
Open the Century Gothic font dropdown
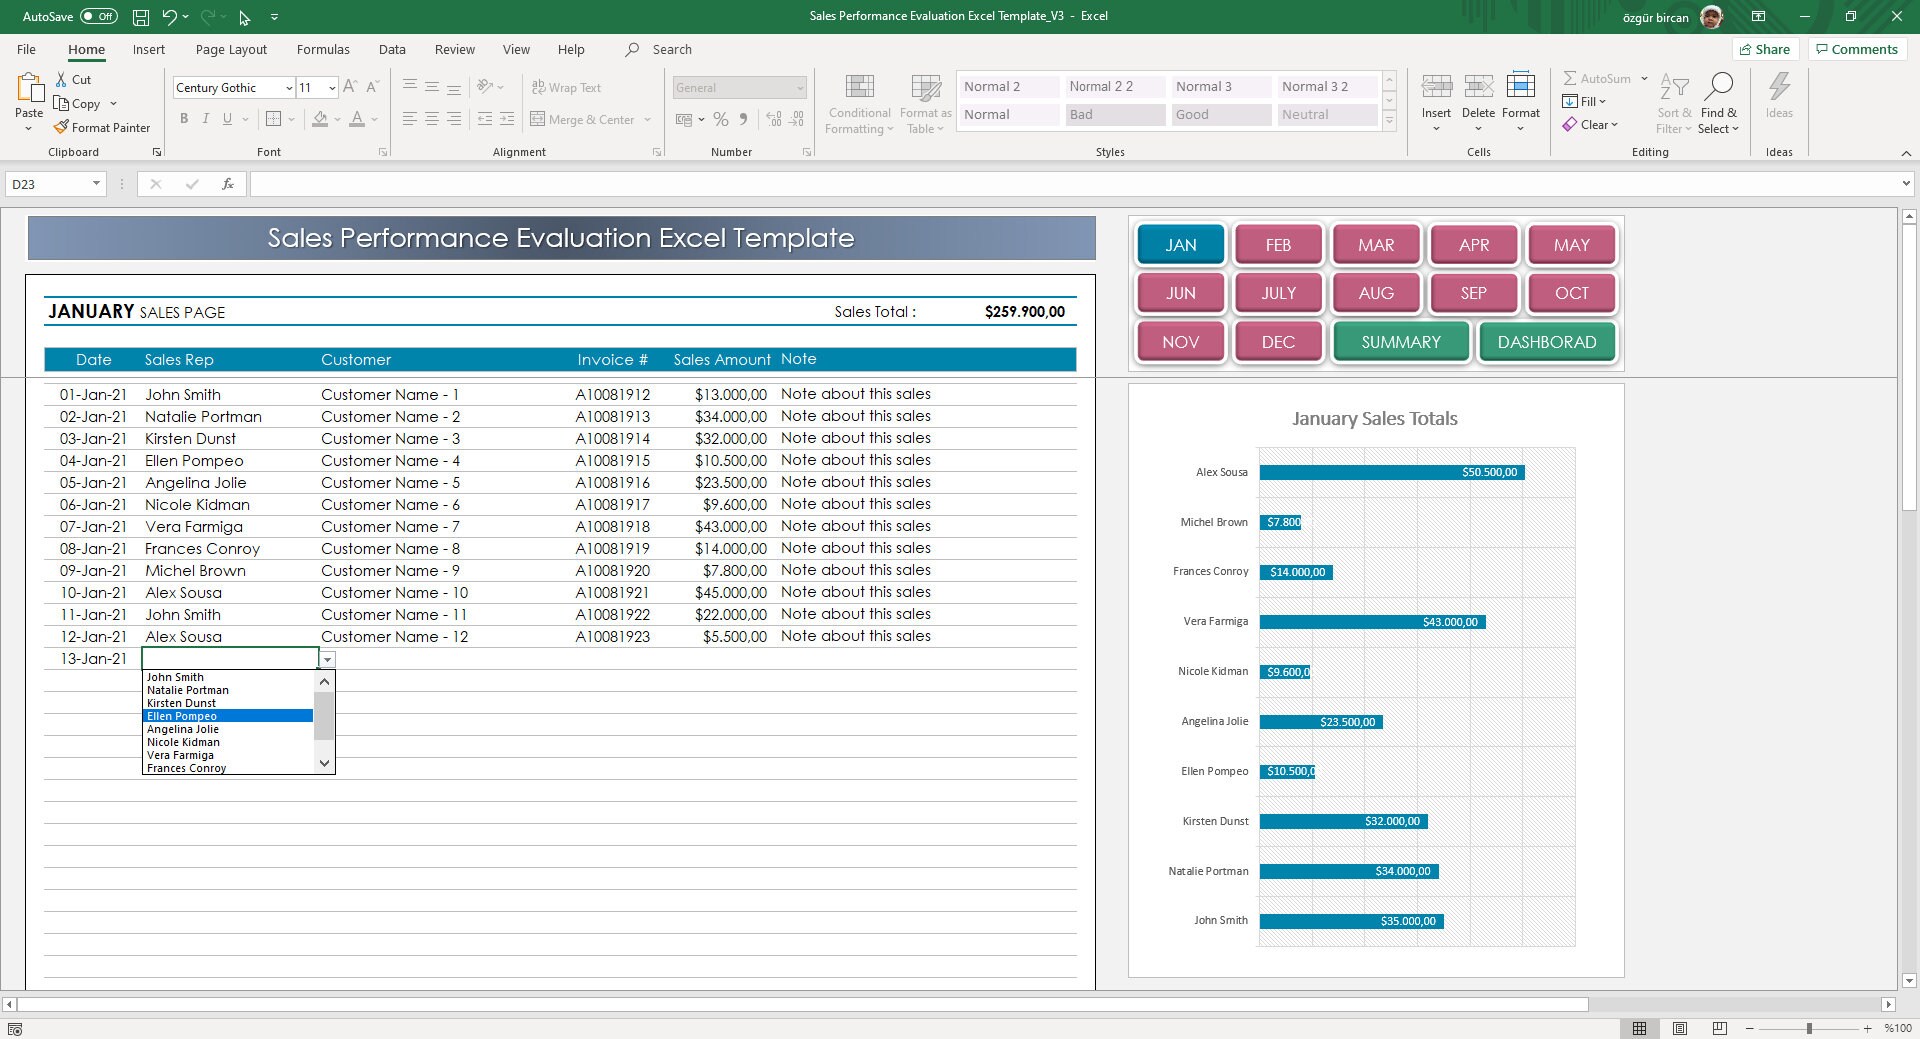(288, 87)
